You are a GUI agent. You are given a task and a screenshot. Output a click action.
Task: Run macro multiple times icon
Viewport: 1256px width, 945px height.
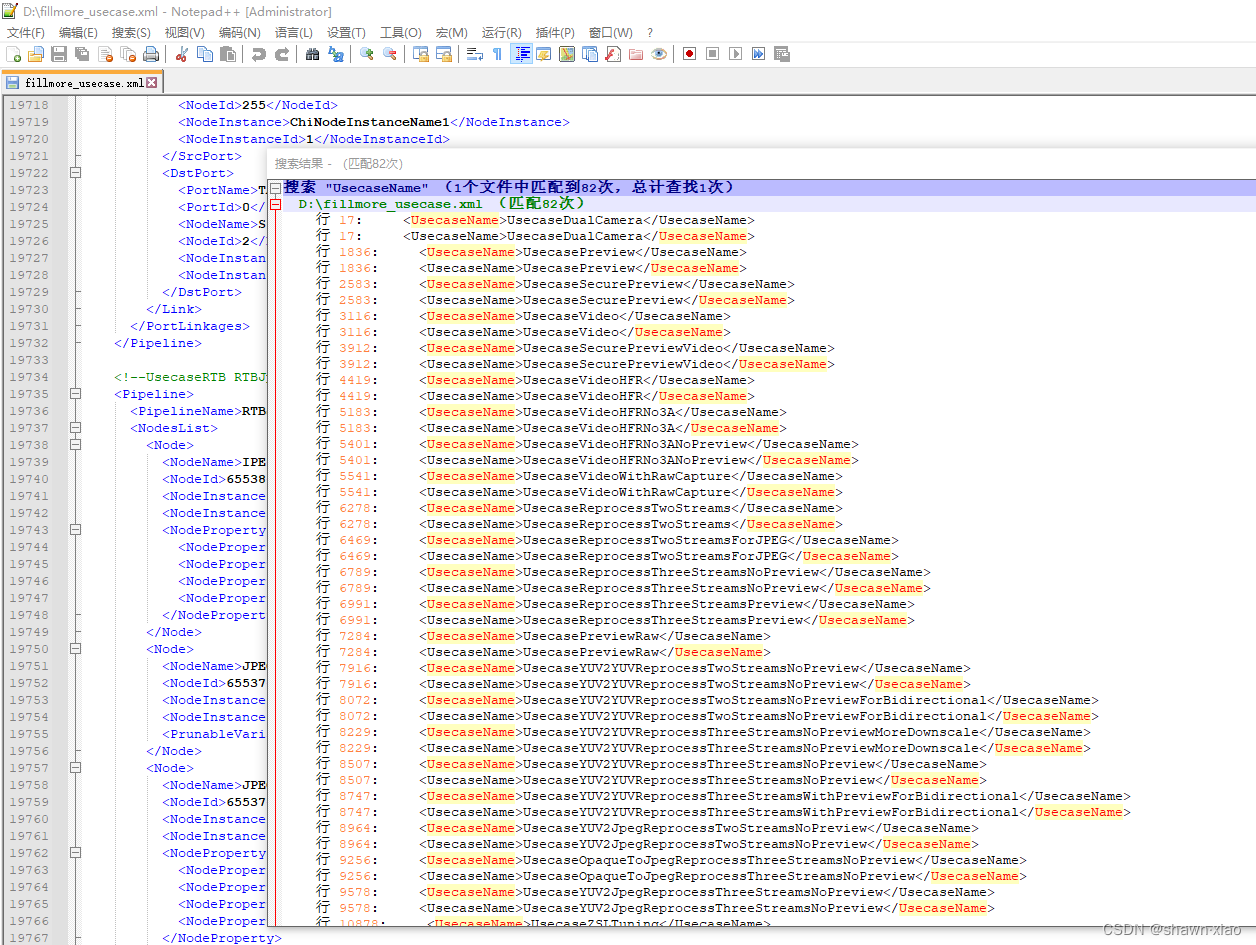759,54
